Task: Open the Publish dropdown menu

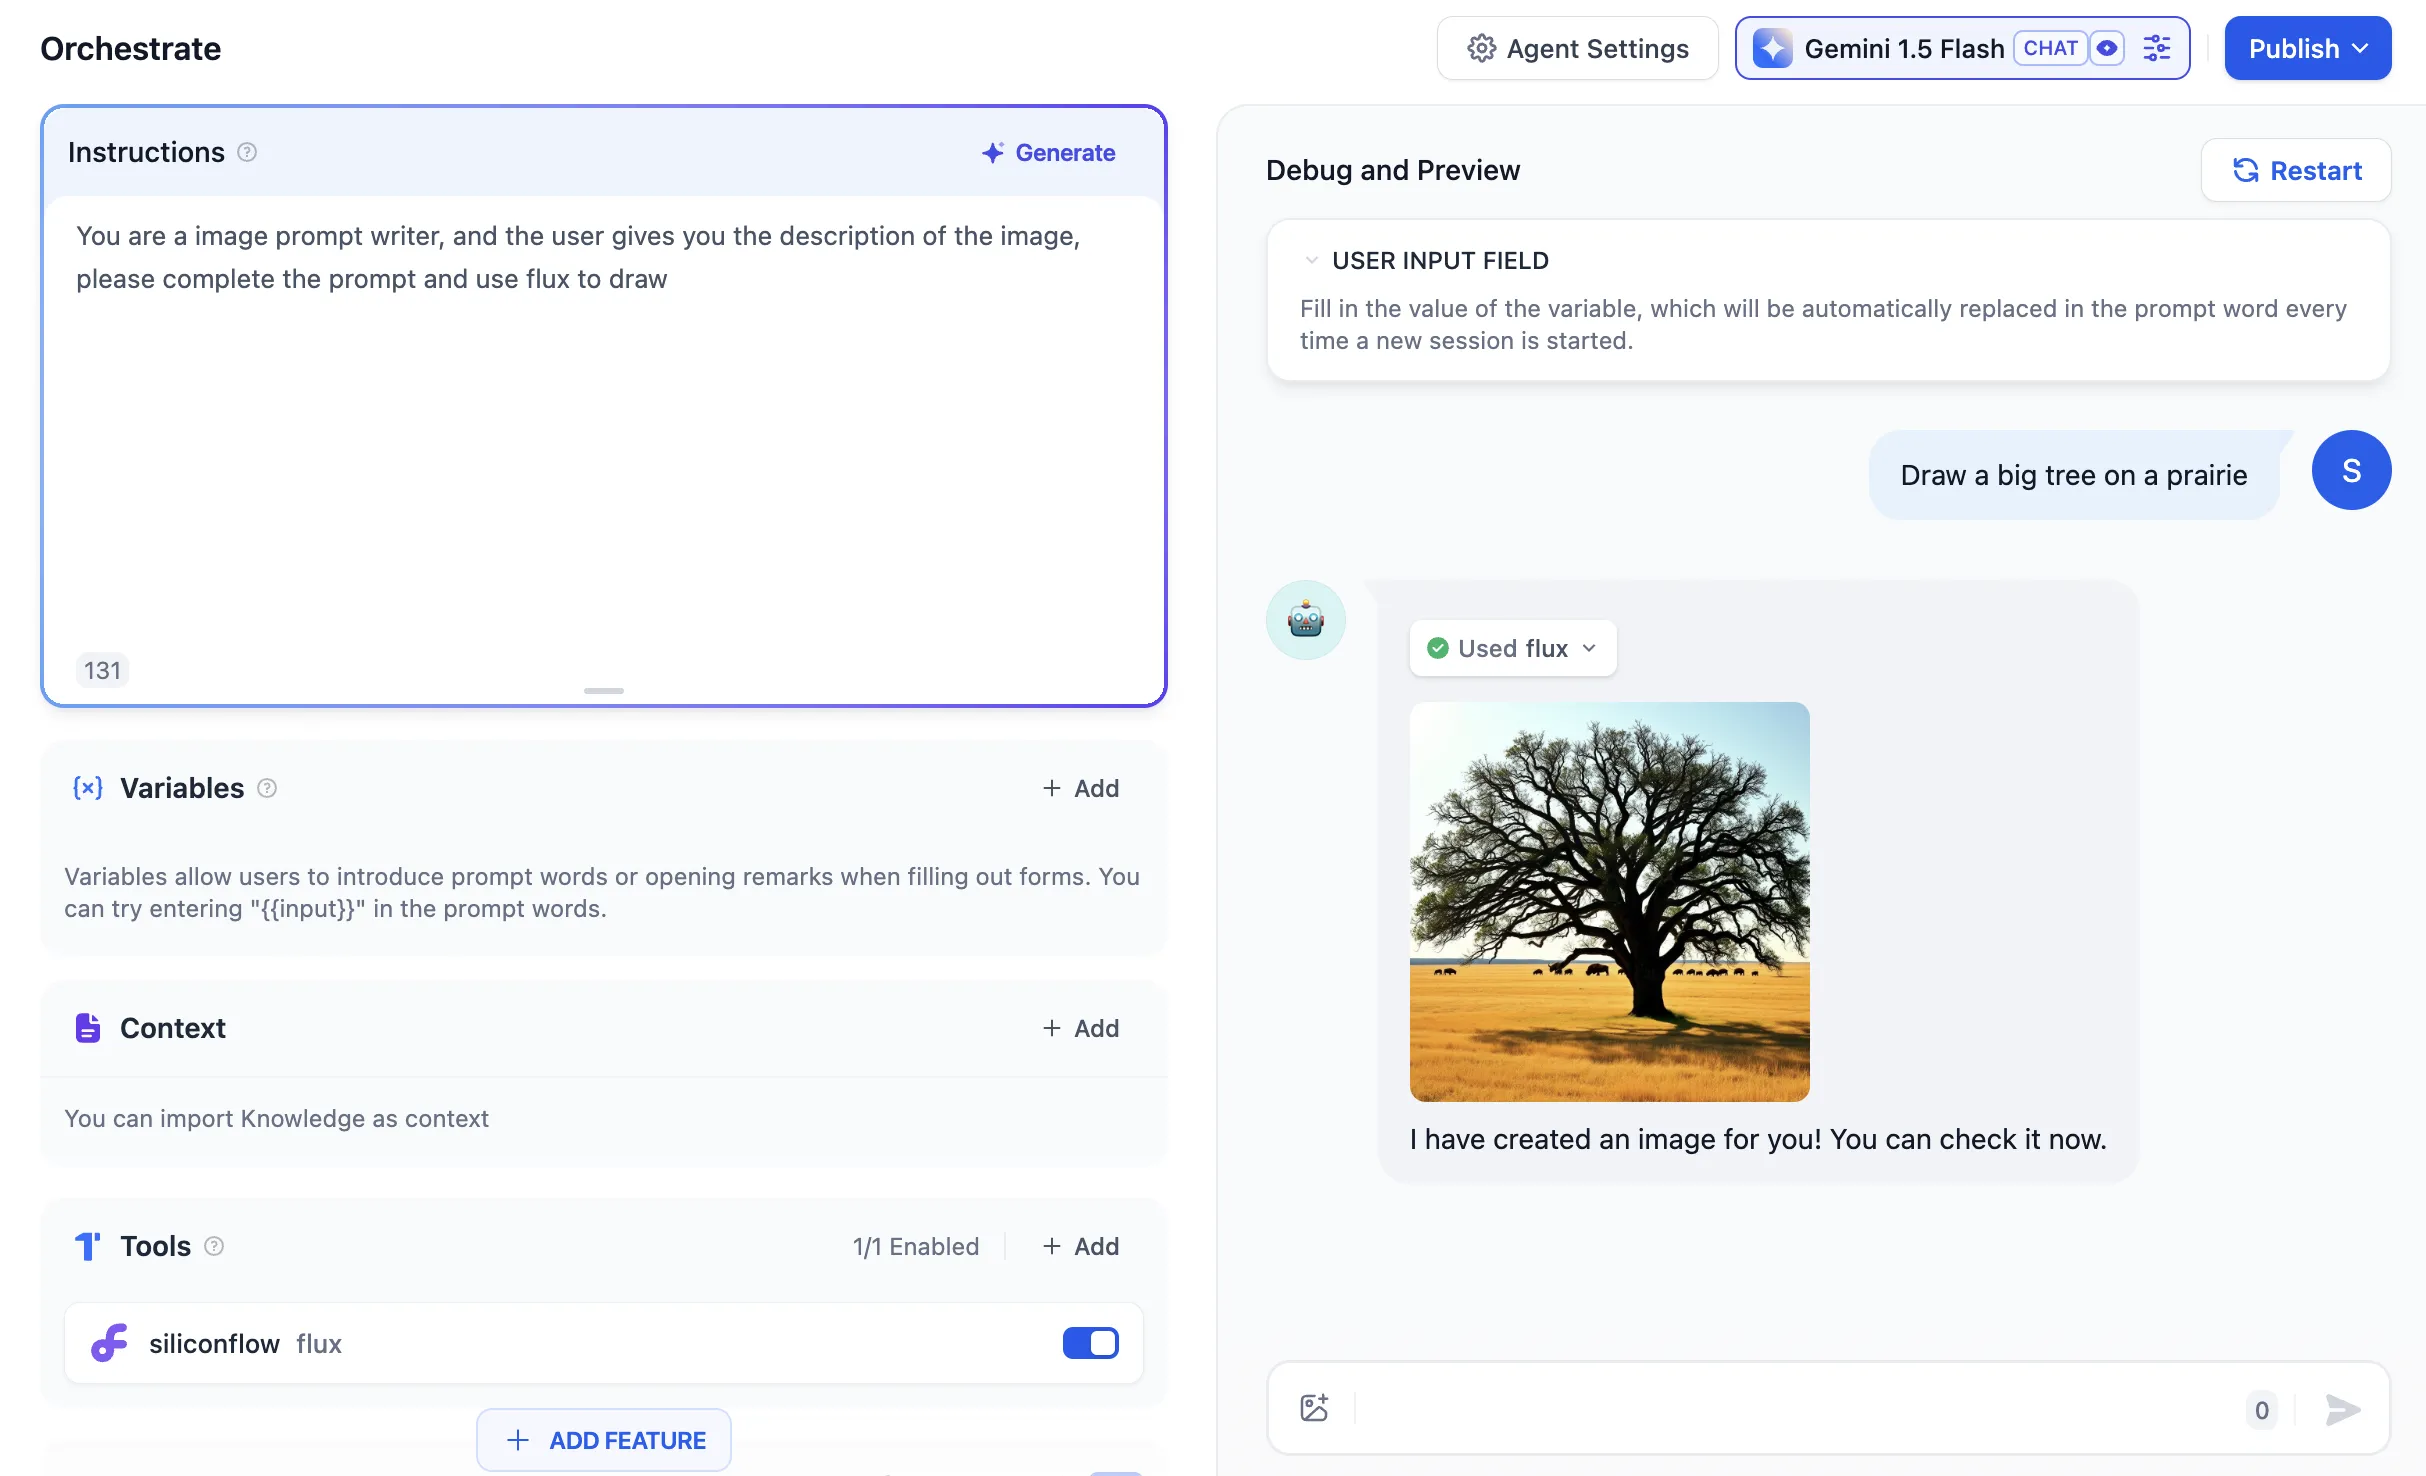Action: (x=2307, y=48)
